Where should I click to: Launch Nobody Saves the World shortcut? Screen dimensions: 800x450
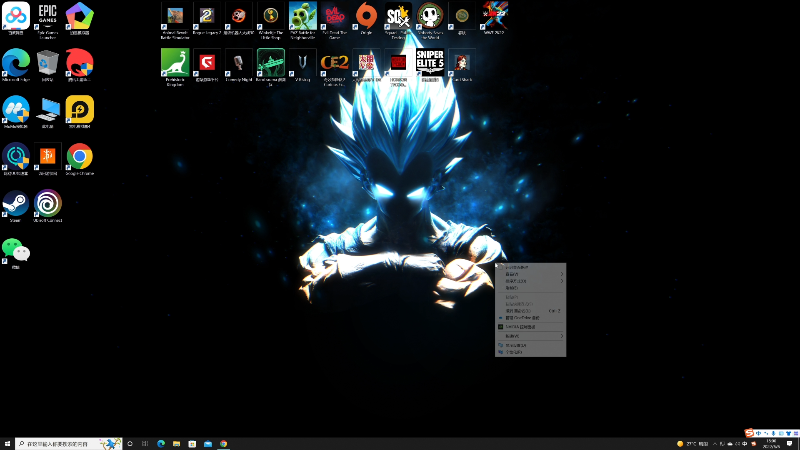coord(430,19)
